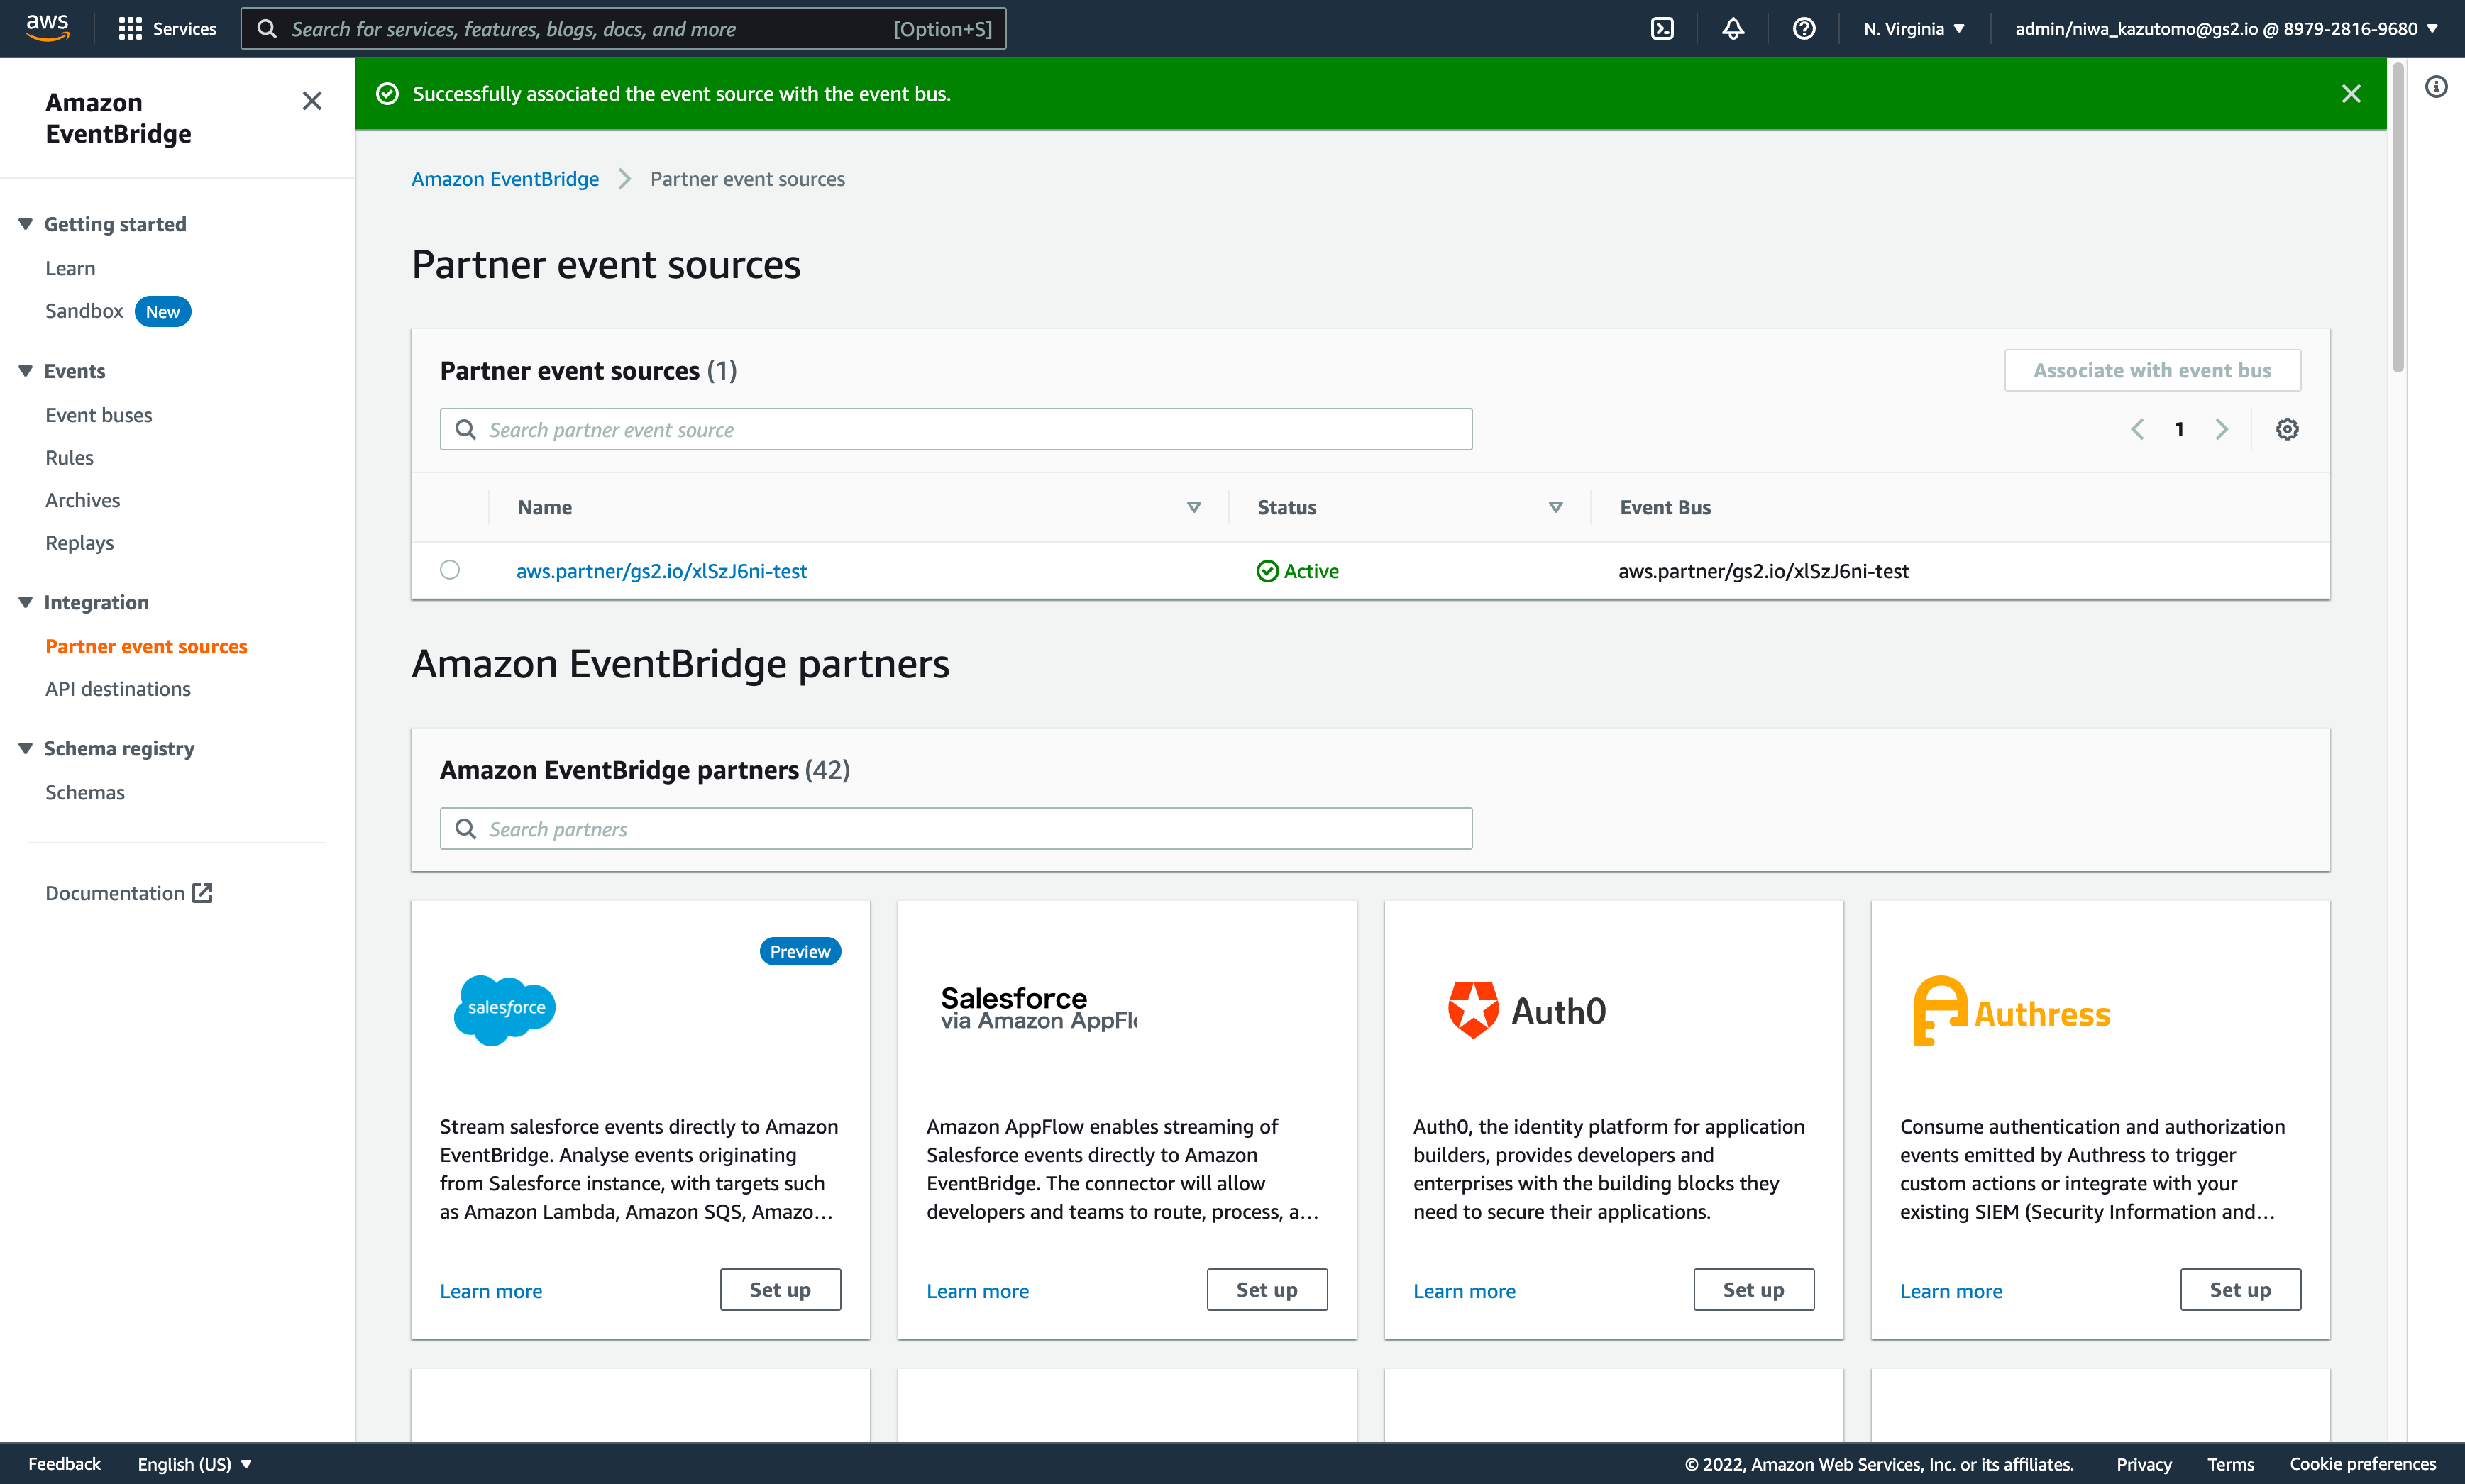Open Schemas in the sidebar

(x=85, y=792)
